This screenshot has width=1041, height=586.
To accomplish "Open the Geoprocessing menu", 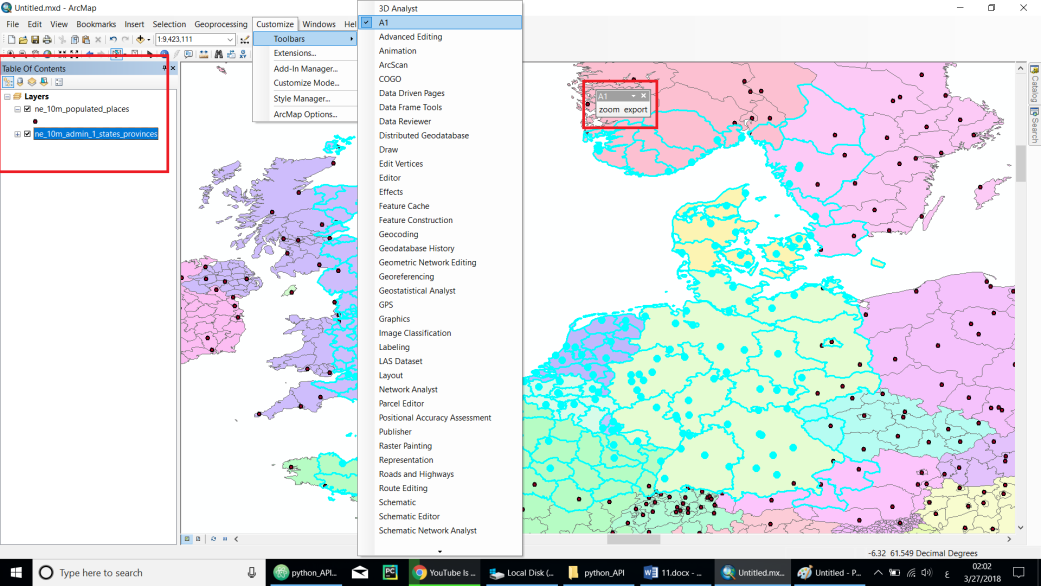I will [x=220, y=24].
